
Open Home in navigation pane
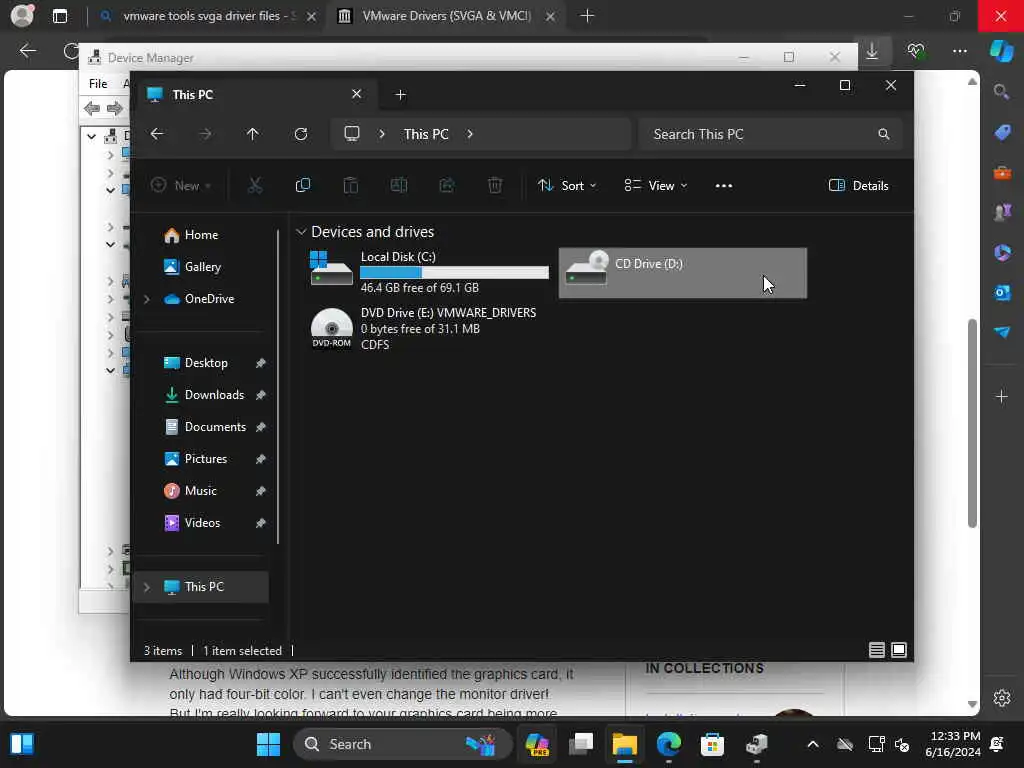click(x=201, y=235)
